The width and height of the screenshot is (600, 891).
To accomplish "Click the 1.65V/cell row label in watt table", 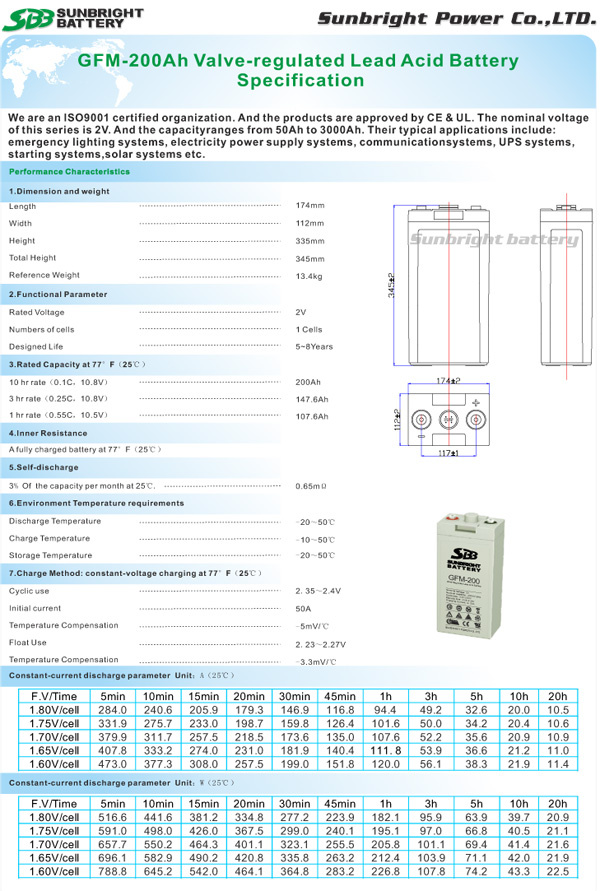I will tap(55, 857).
